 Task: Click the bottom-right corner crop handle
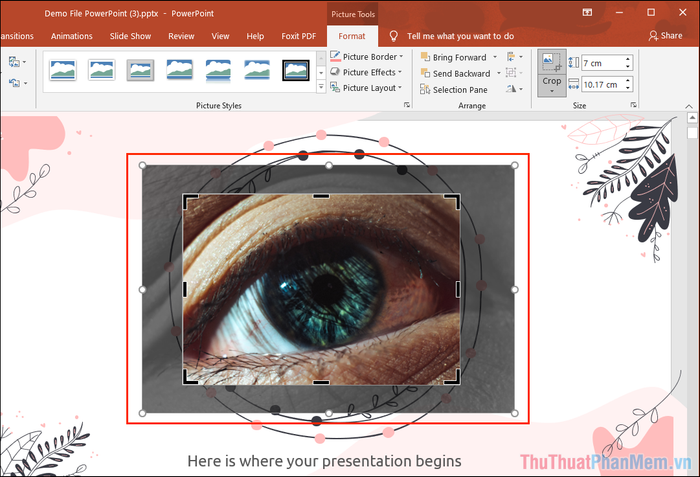pyautogui.click(x=453, y=378)
